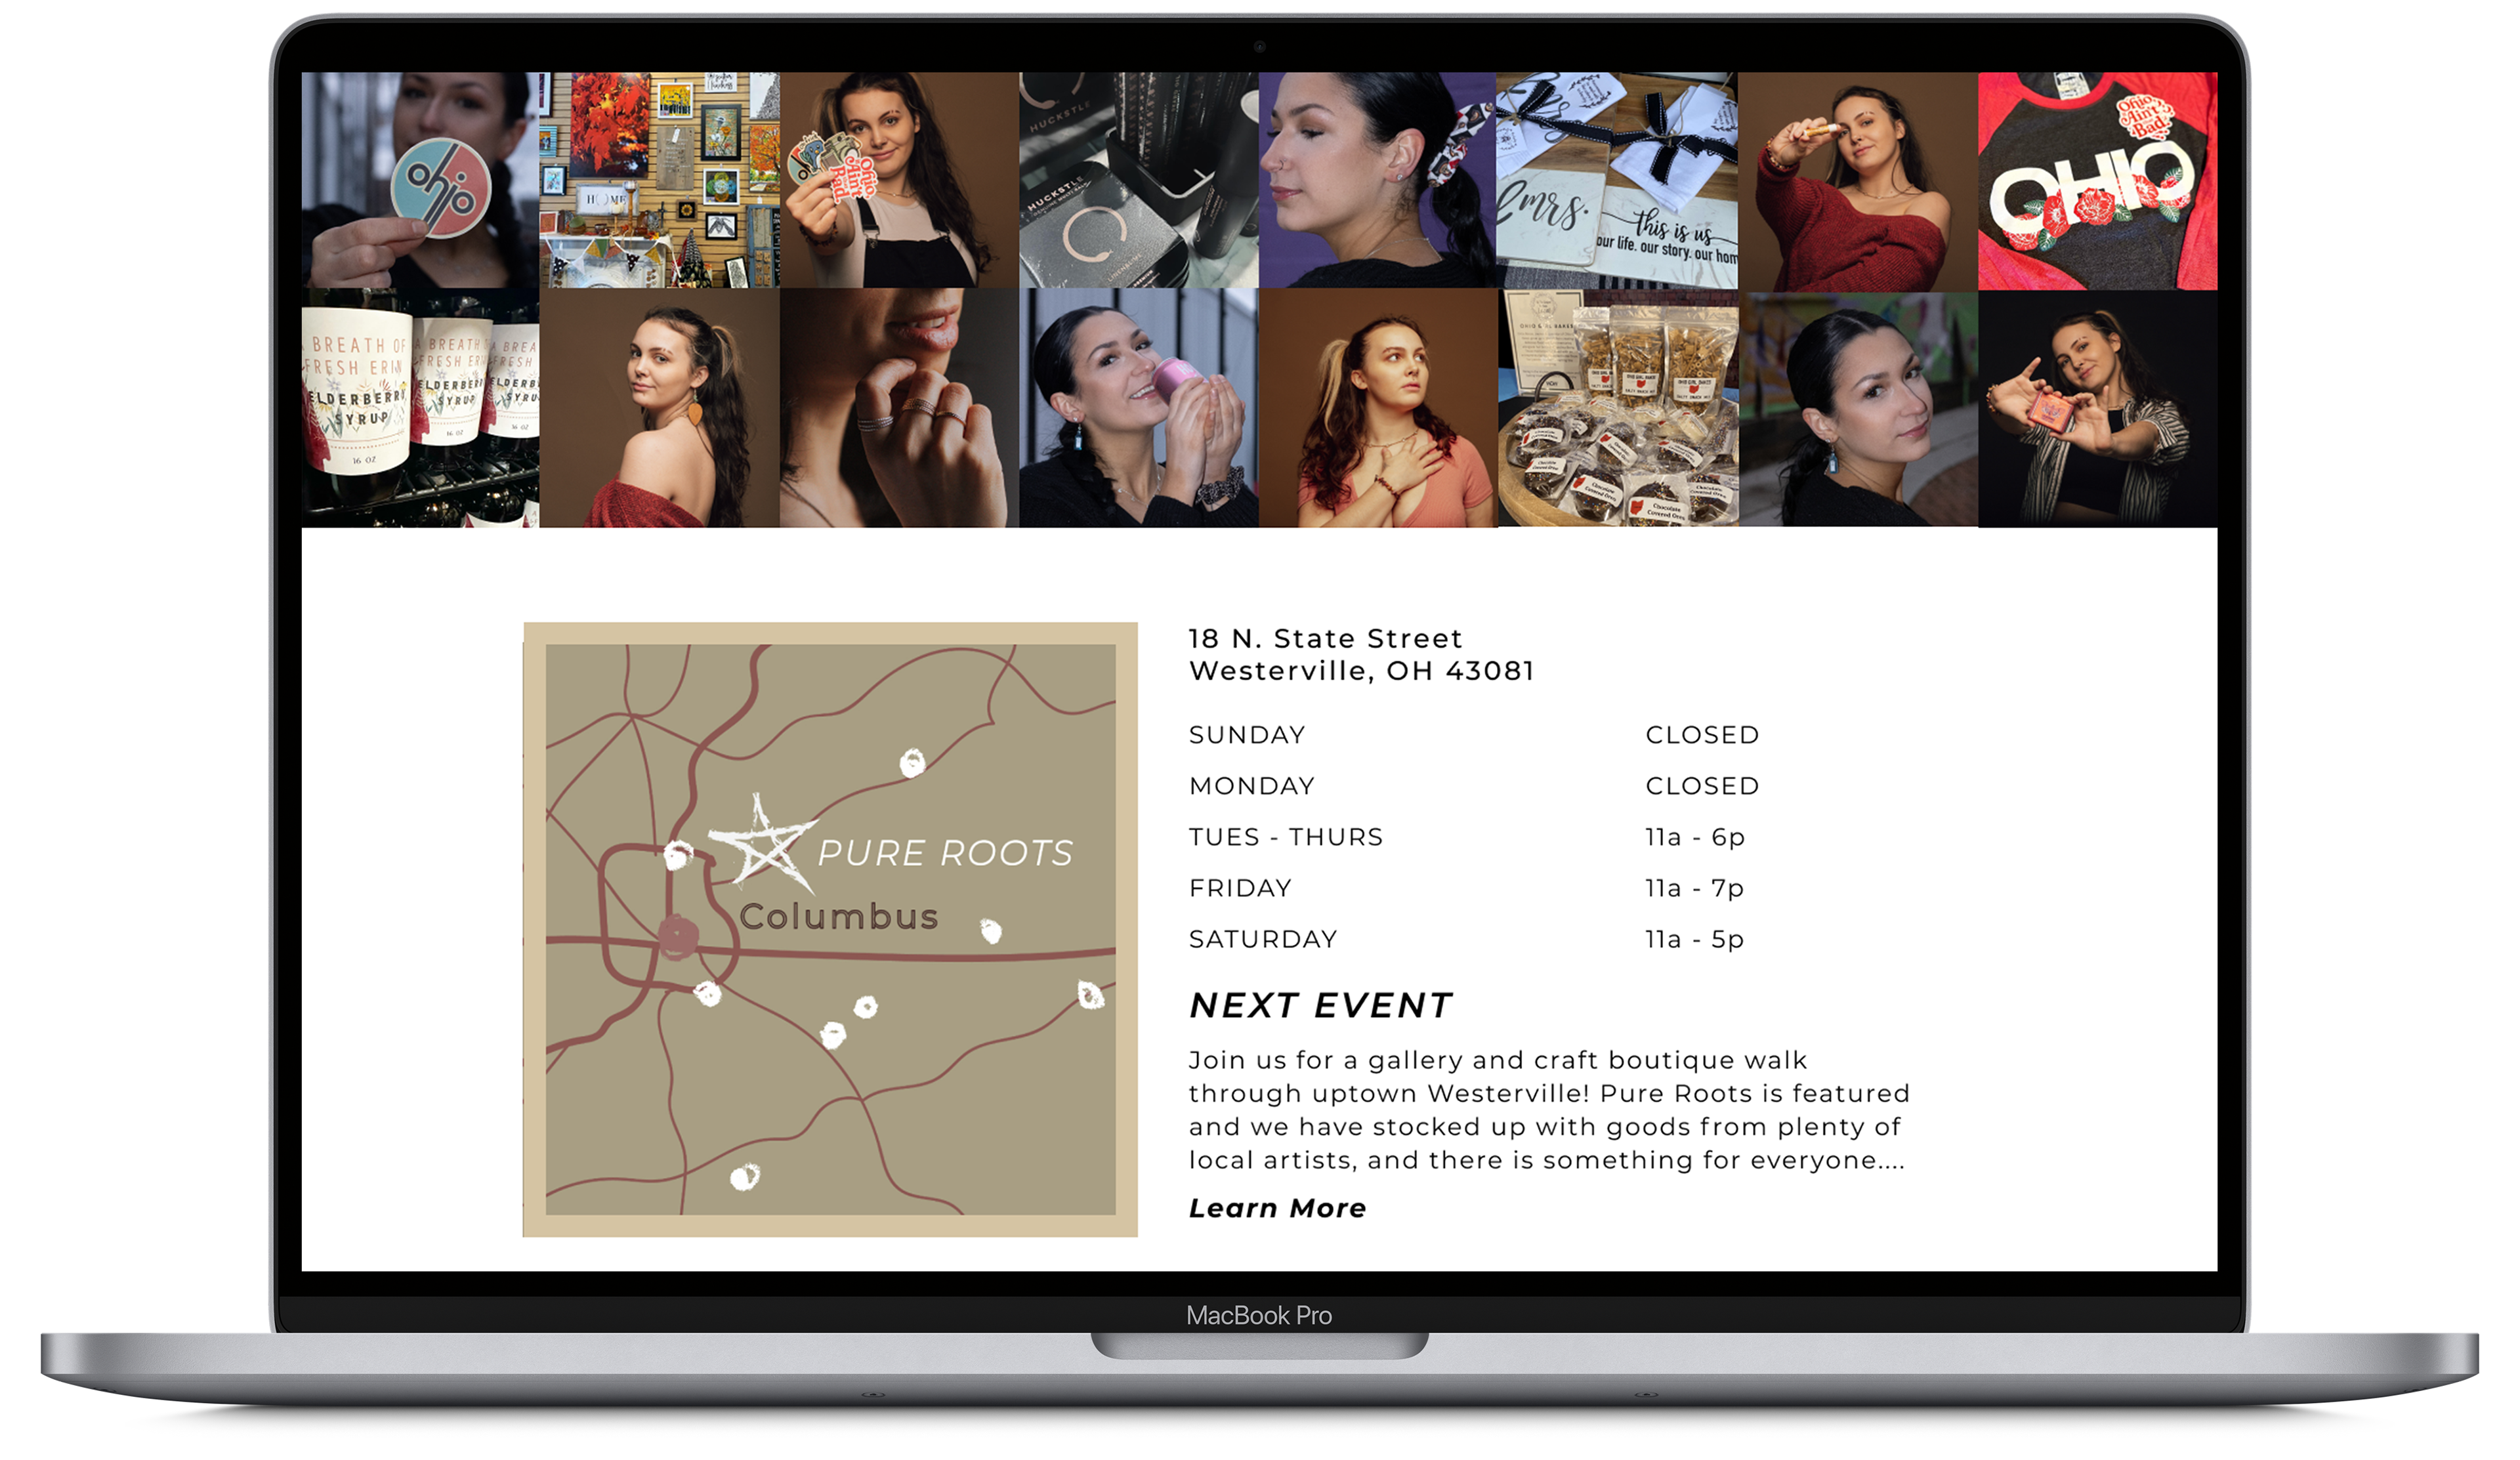Viewport: 2520px width, 1460px height.
Task: Click the PURE ROOTS label on map
Action: (945, 853)
